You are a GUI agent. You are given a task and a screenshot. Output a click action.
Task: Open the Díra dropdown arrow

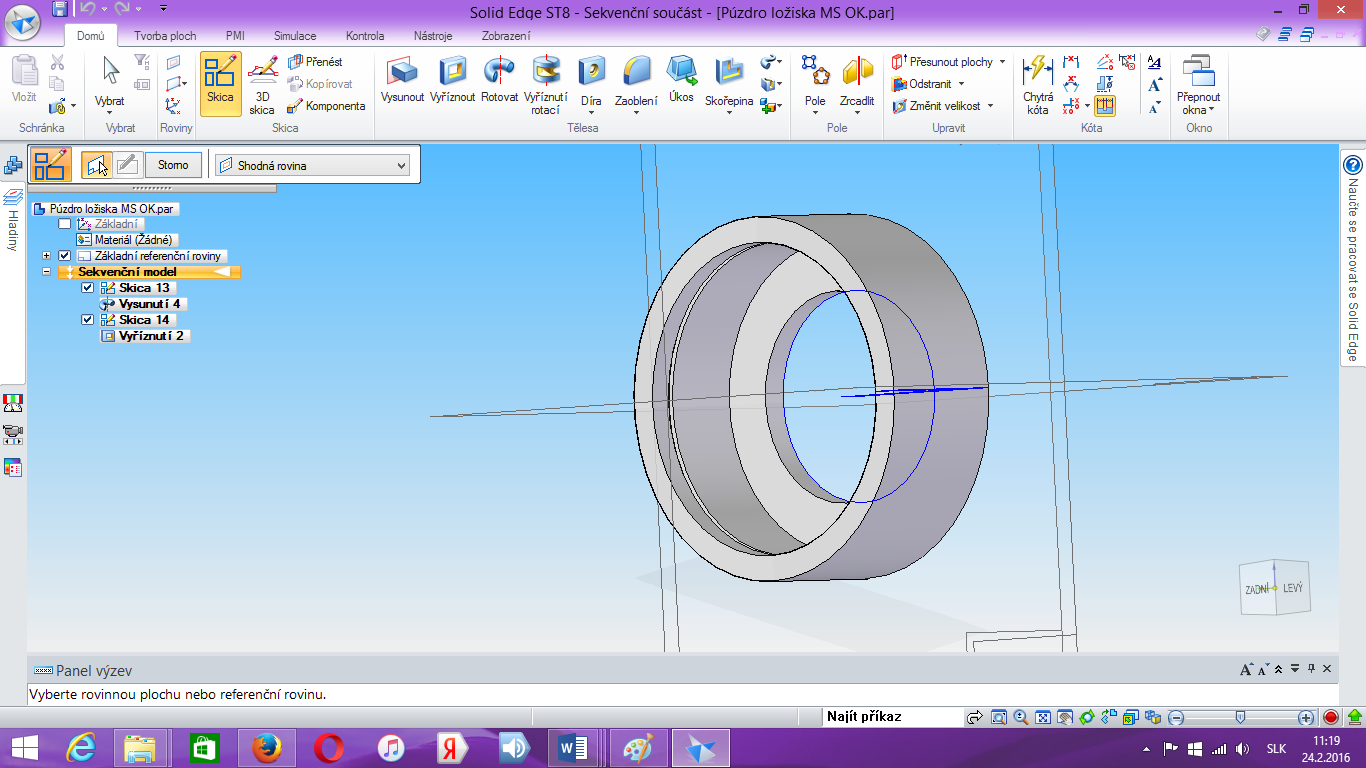click(x=591, y=113)
